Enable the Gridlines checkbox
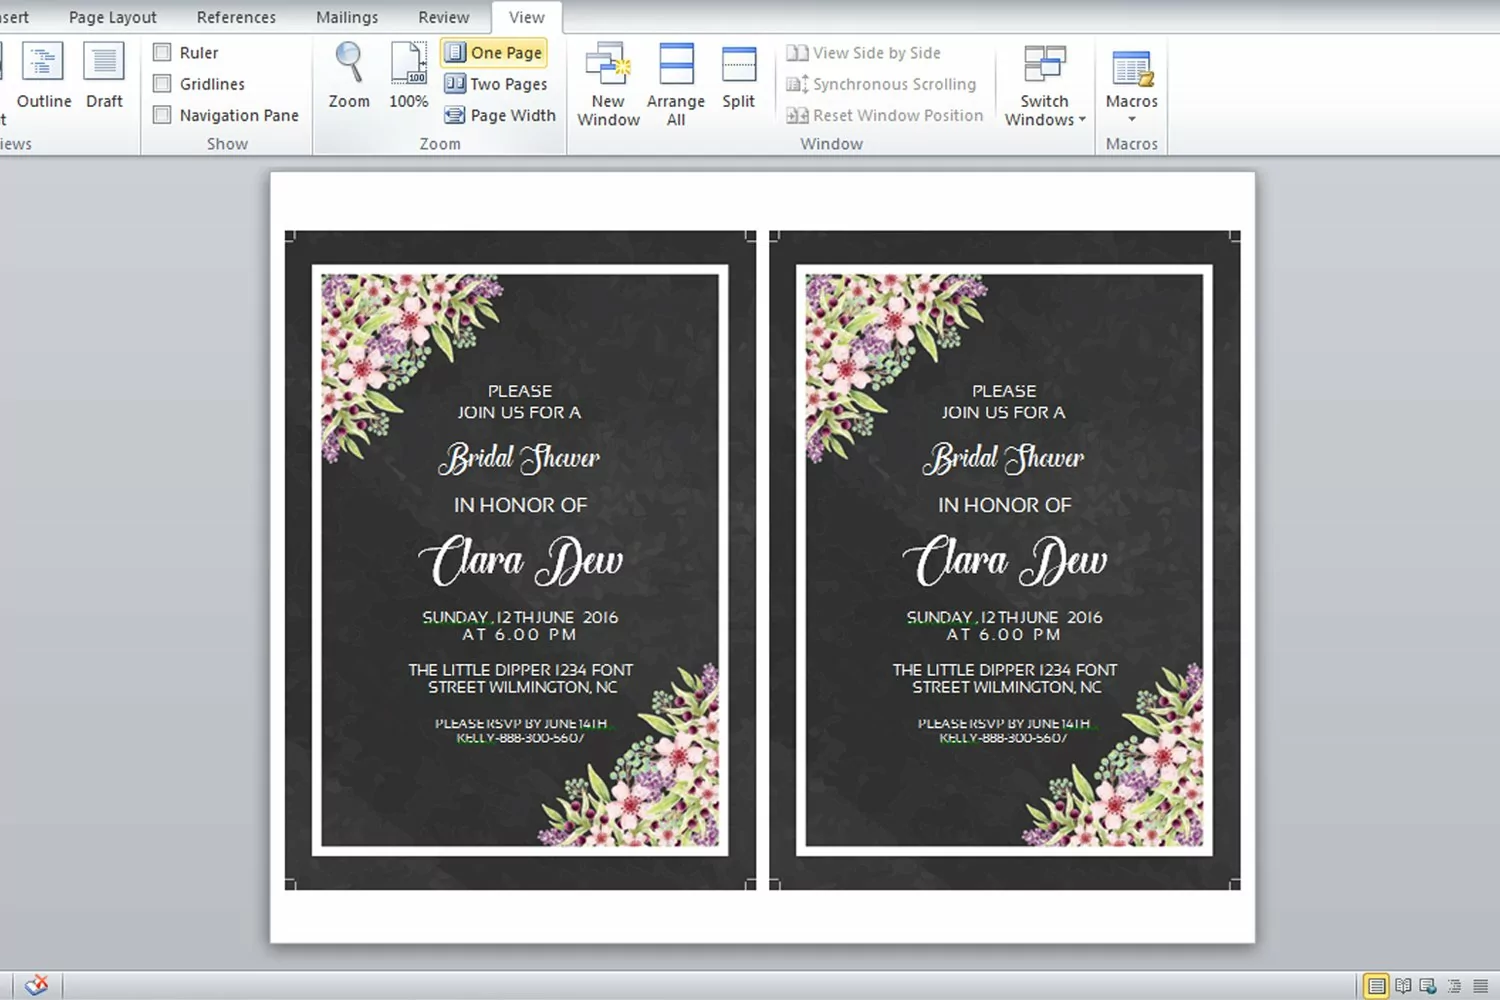The width and height of the screenshot is (1500, 1000). (162, 84)
